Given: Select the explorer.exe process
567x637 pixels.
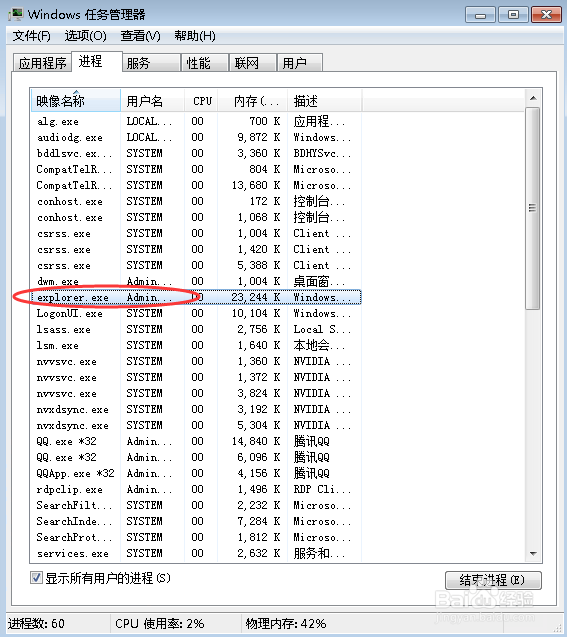Looking at the screenshot, I should [196, 297].
